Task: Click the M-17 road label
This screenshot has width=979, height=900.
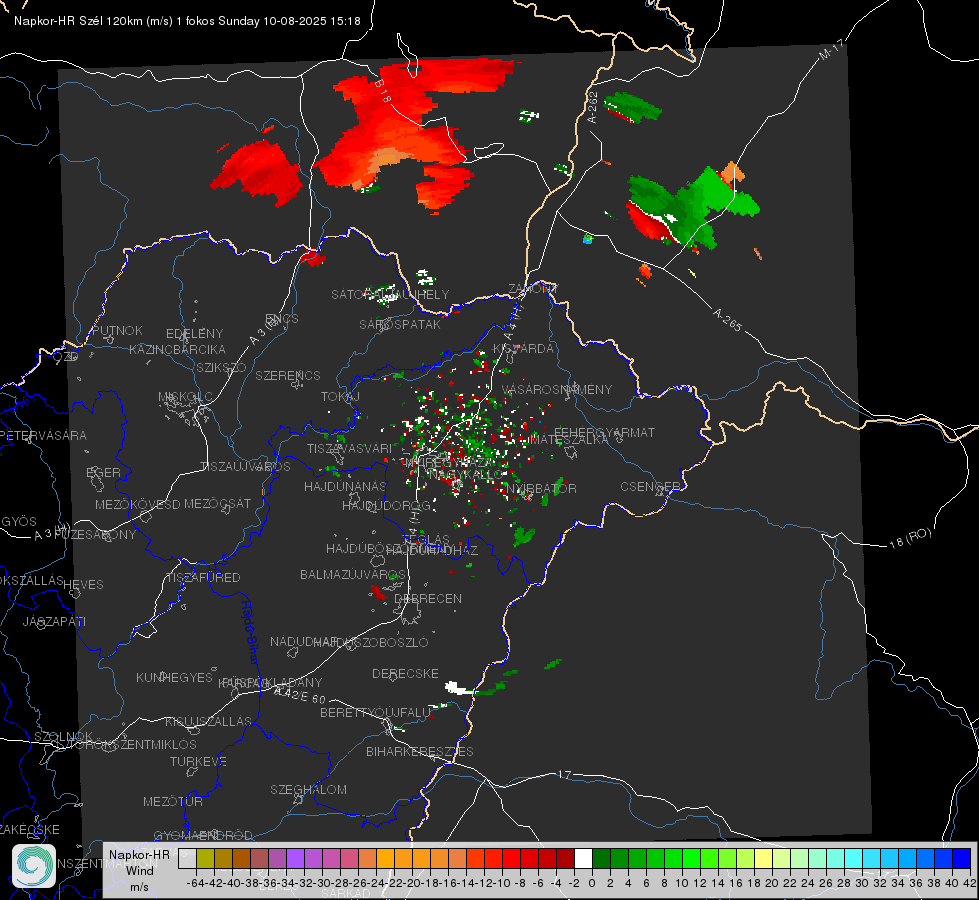Action: click(831, 50)
